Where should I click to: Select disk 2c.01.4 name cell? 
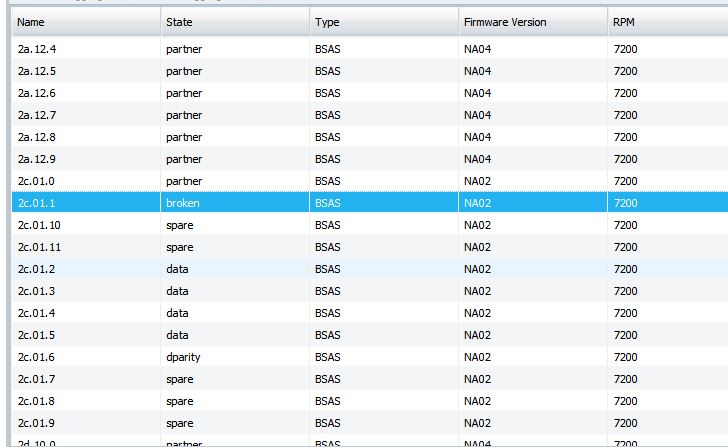86,313
